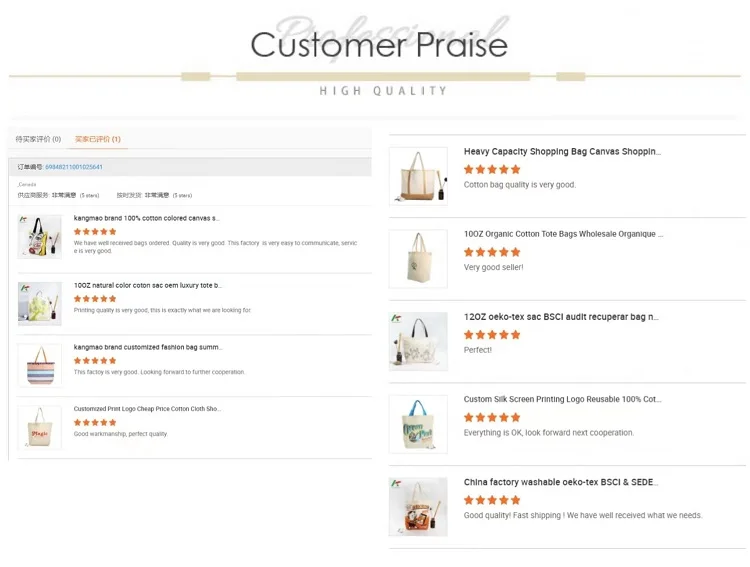The height and width of the screenshot is (567, 750).
Task: Open kangmao brand customized fashion bag link
Action: tap(148, 347)
